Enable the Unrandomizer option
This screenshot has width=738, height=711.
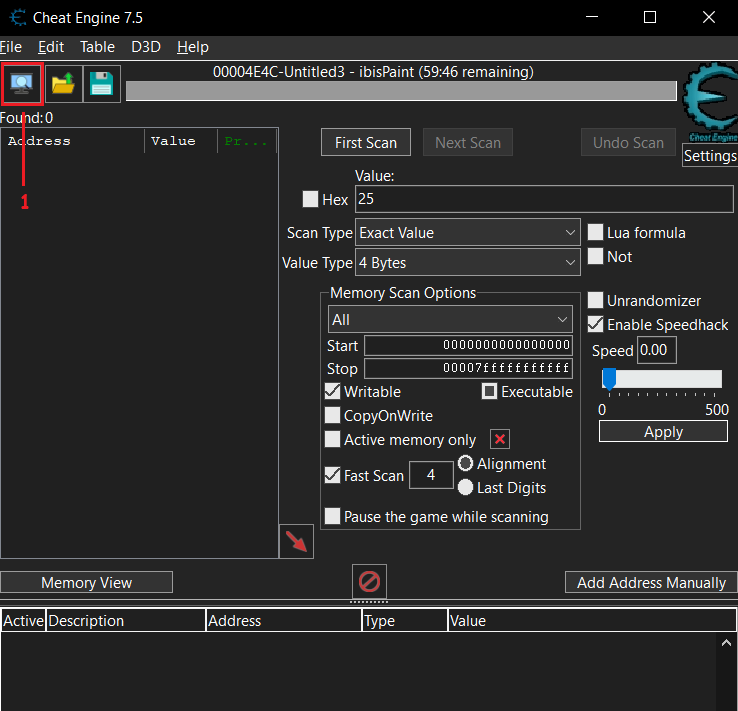coord(595,300)
